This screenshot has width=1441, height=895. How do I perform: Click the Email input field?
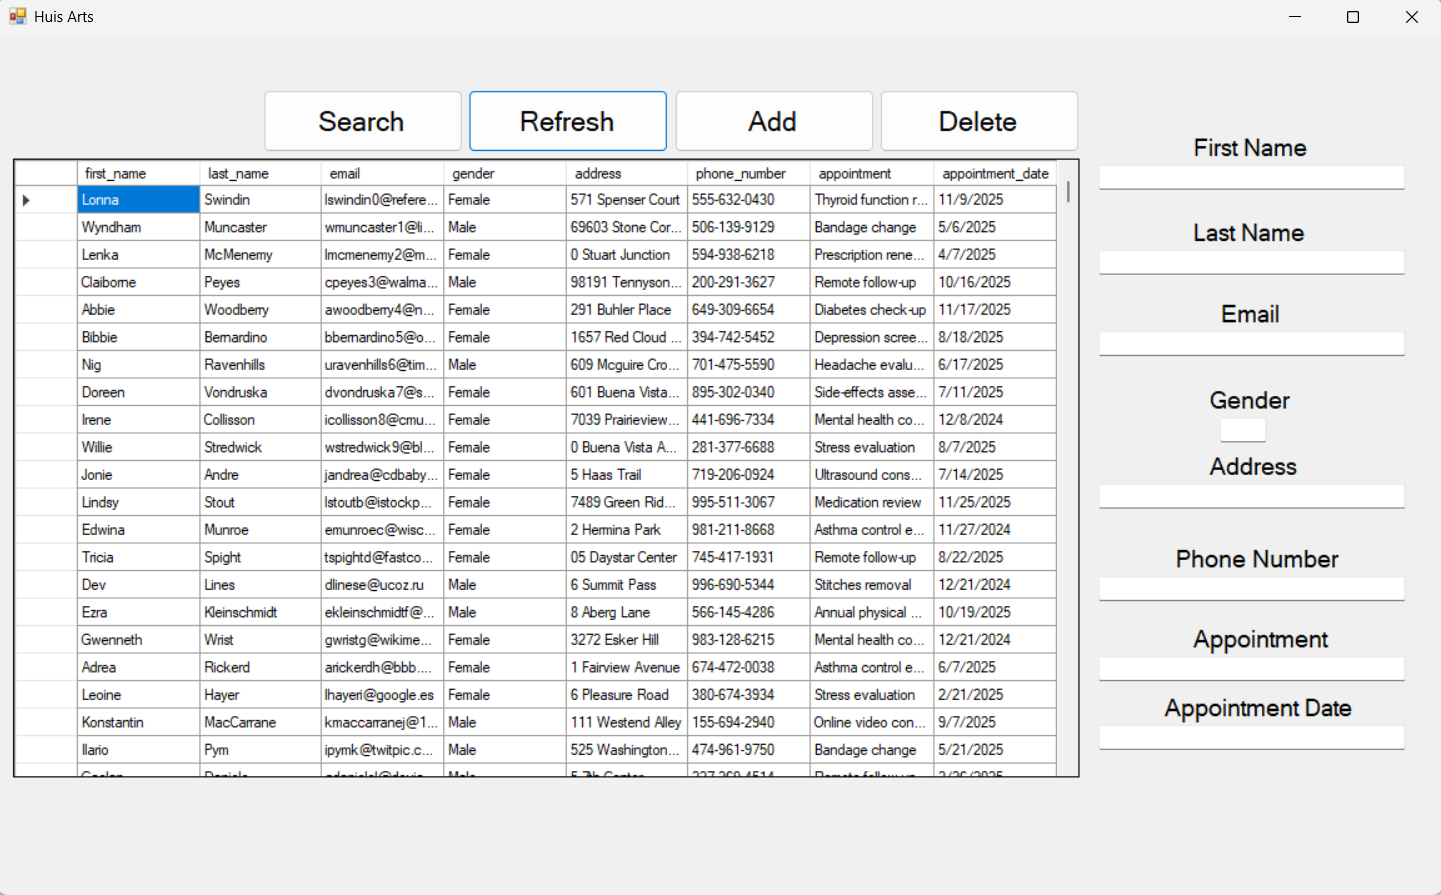point(1251,344)
